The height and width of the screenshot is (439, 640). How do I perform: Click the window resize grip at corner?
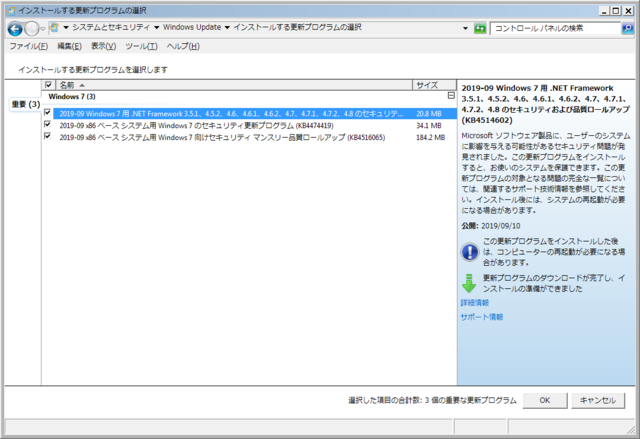pos(631,429)
